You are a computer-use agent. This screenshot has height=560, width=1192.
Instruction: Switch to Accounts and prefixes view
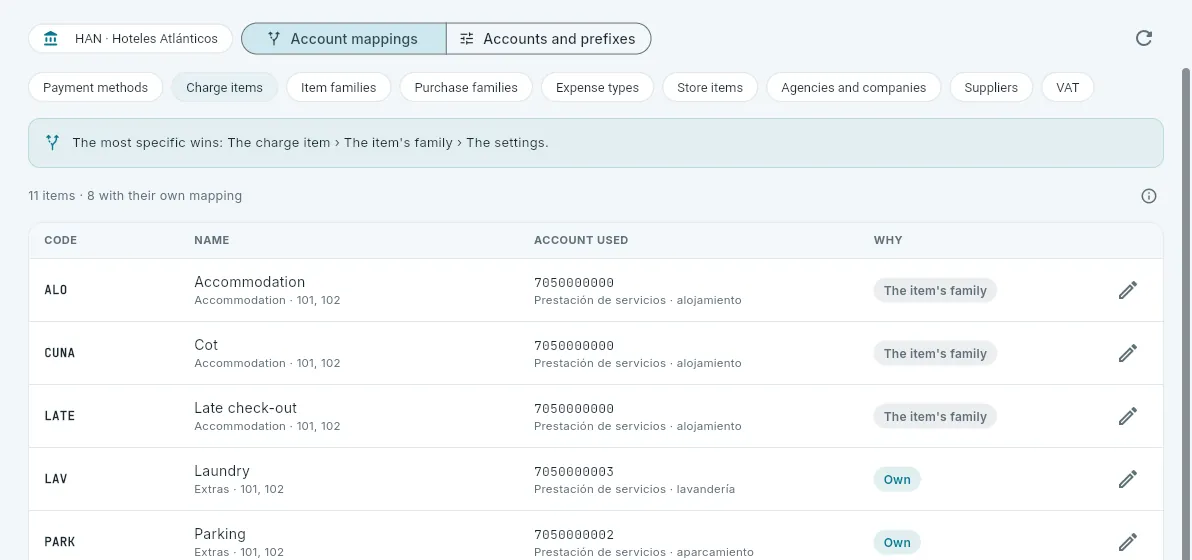pyautogui.click(x=548, y=39)
